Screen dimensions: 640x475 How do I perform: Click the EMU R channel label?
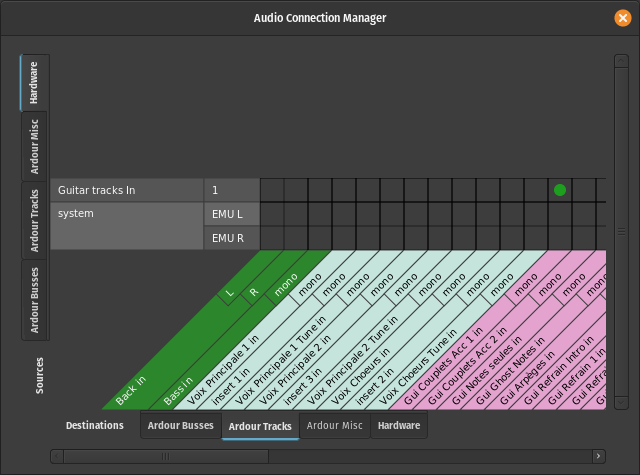[x=232, y=238]
